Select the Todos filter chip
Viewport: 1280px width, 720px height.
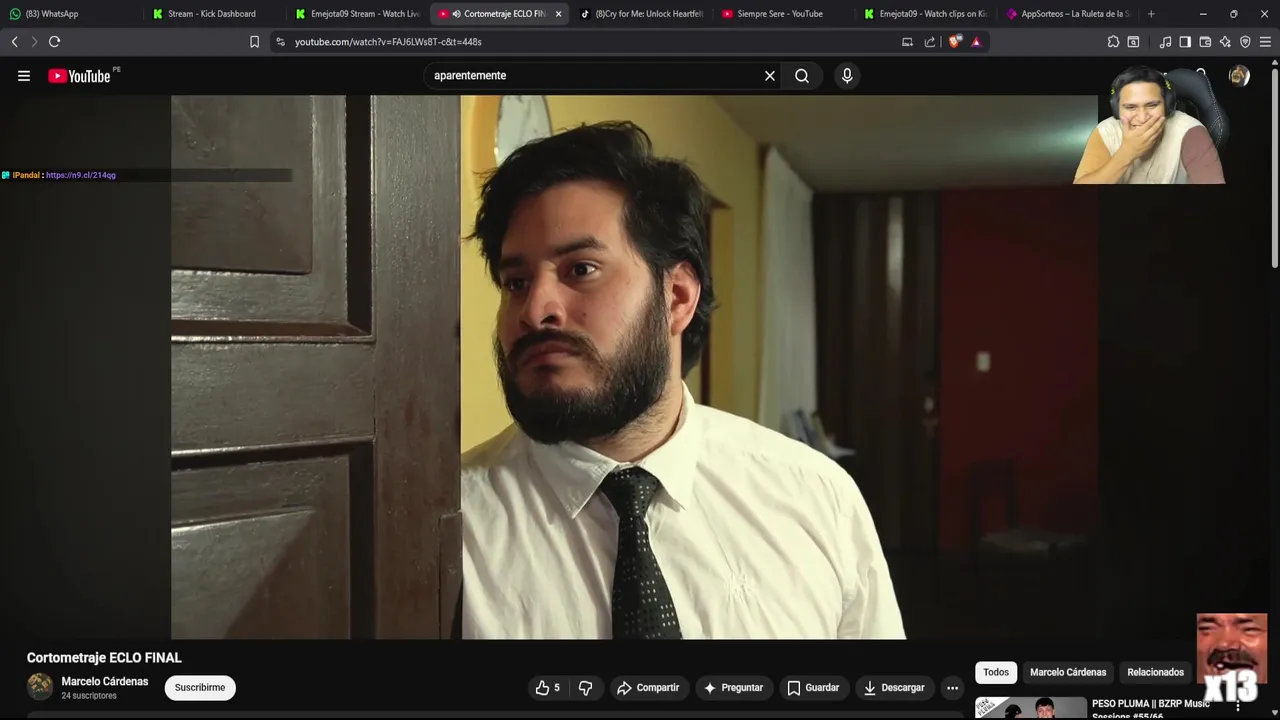tap(996, 672)
